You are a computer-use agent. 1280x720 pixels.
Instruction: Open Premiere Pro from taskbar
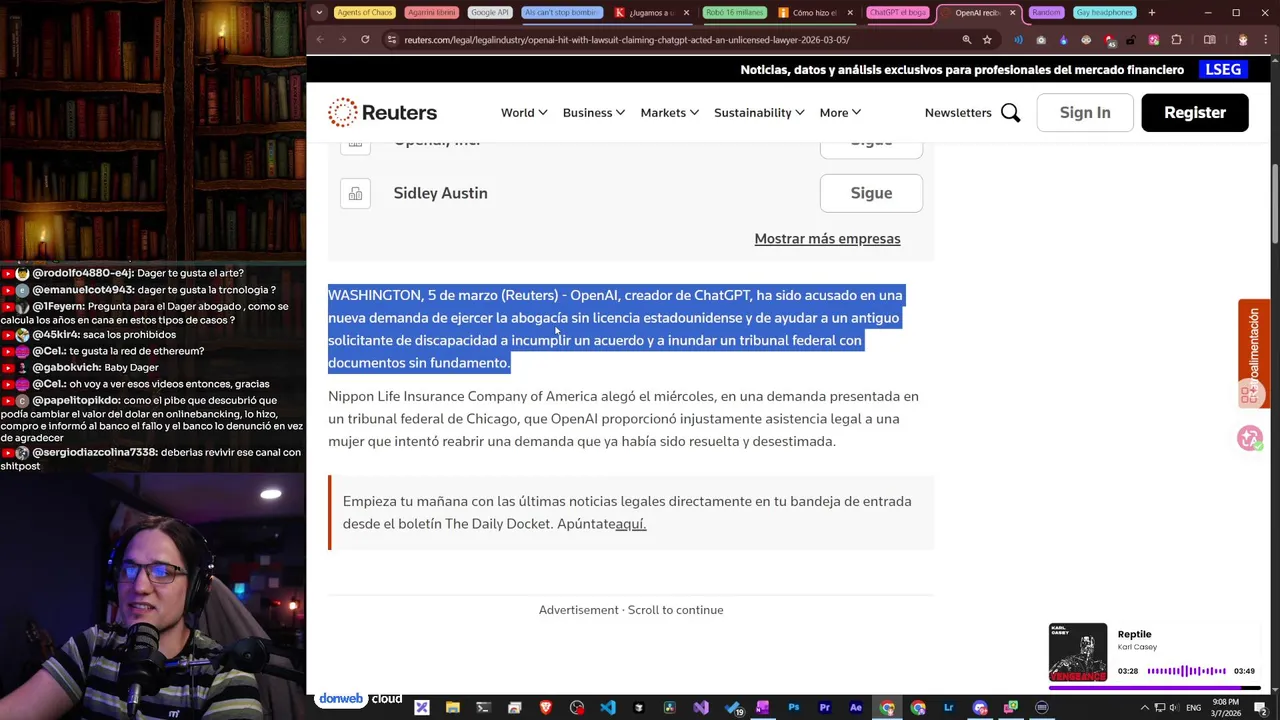pyautogui.click(x=824, y=708)
